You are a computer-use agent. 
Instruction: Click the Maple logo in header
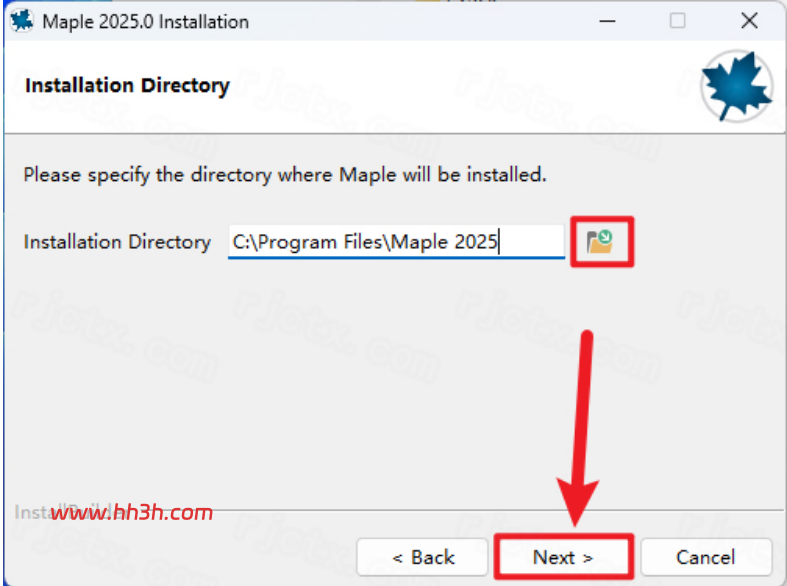737,86
